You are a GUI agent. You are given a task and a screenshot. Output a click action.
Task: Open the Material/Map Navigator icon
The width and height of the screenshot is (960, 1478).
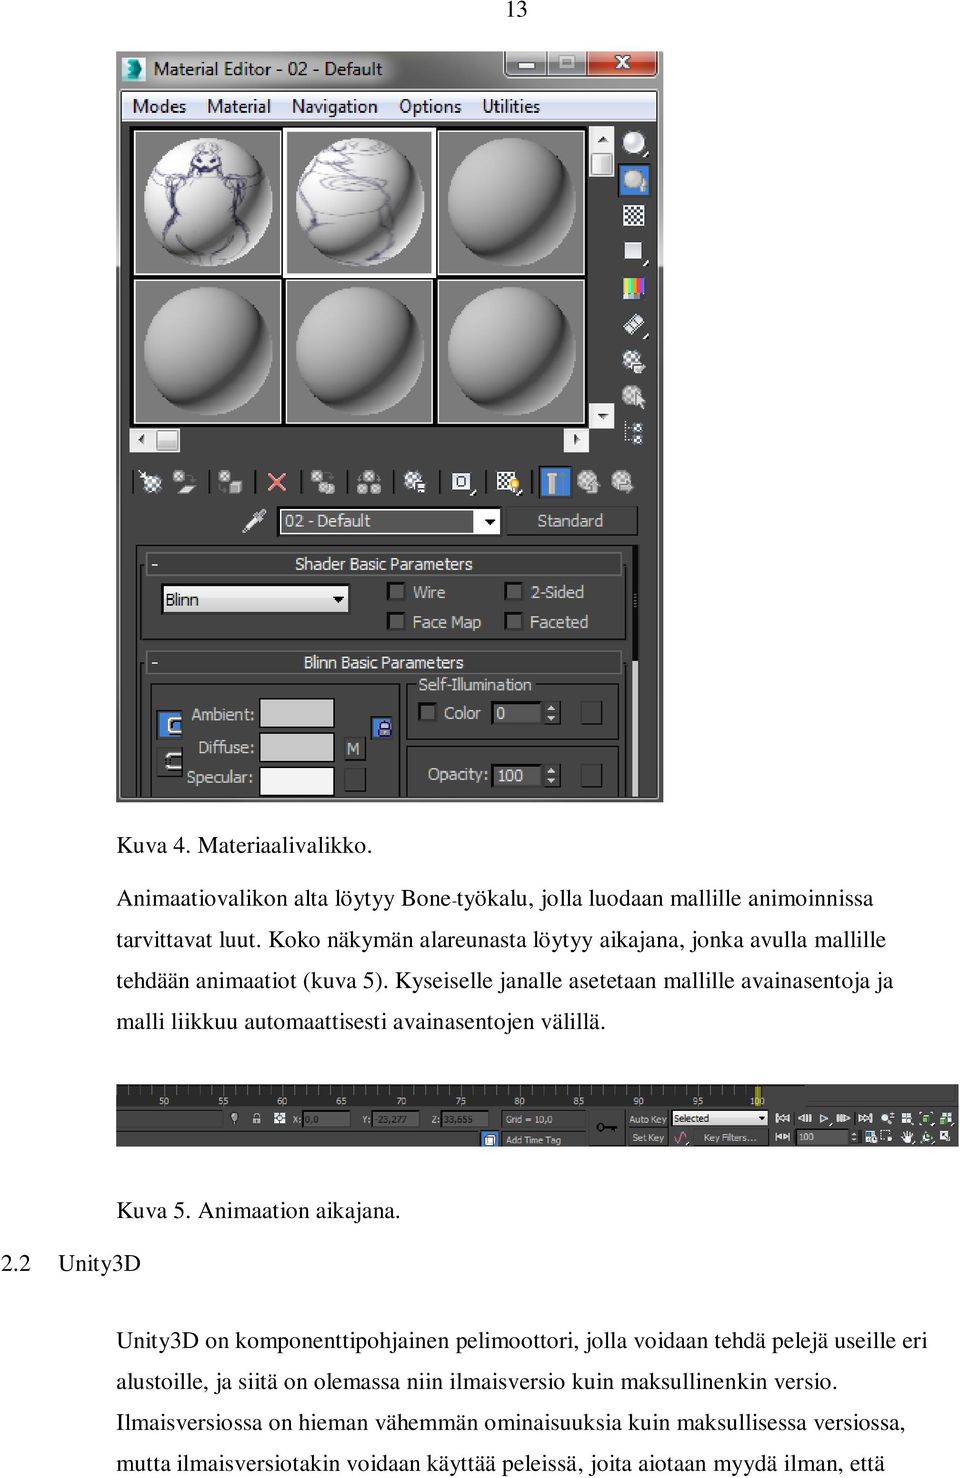pos(634,432)
